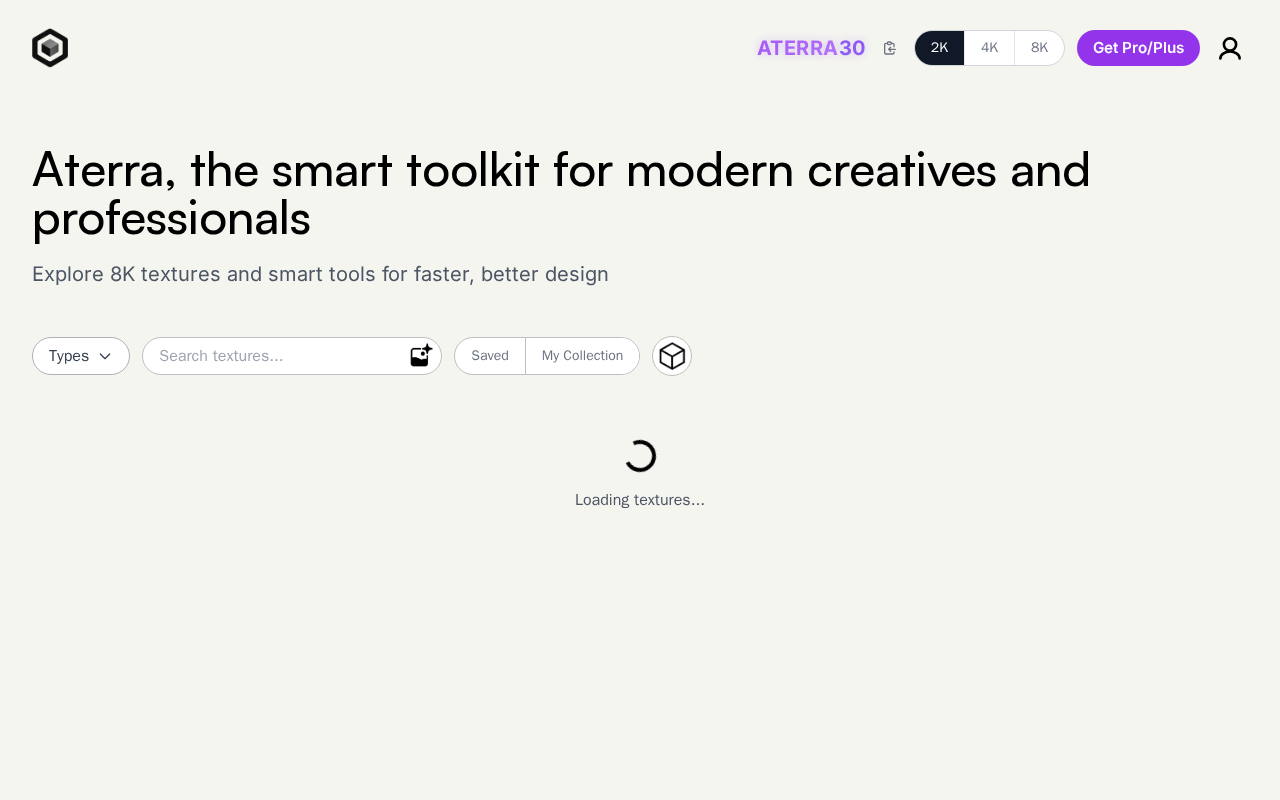This screenshot has height=800, width=1280.
Task: Show the Saved textures tab
Action: (x=490, y=356)
